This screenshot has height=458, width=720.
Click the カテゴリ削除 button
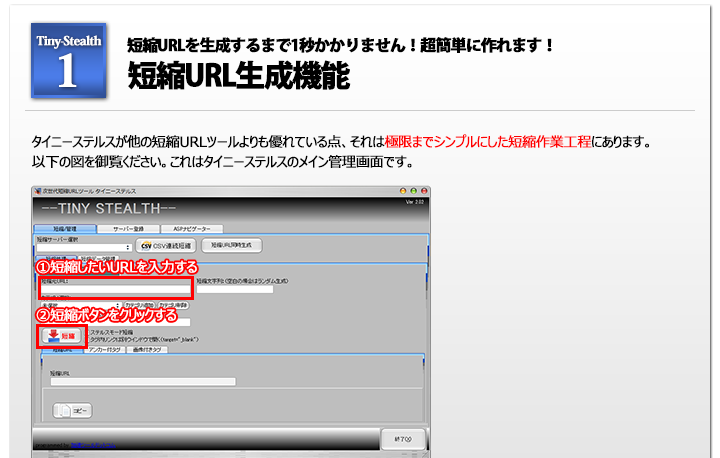pos(173,305)
